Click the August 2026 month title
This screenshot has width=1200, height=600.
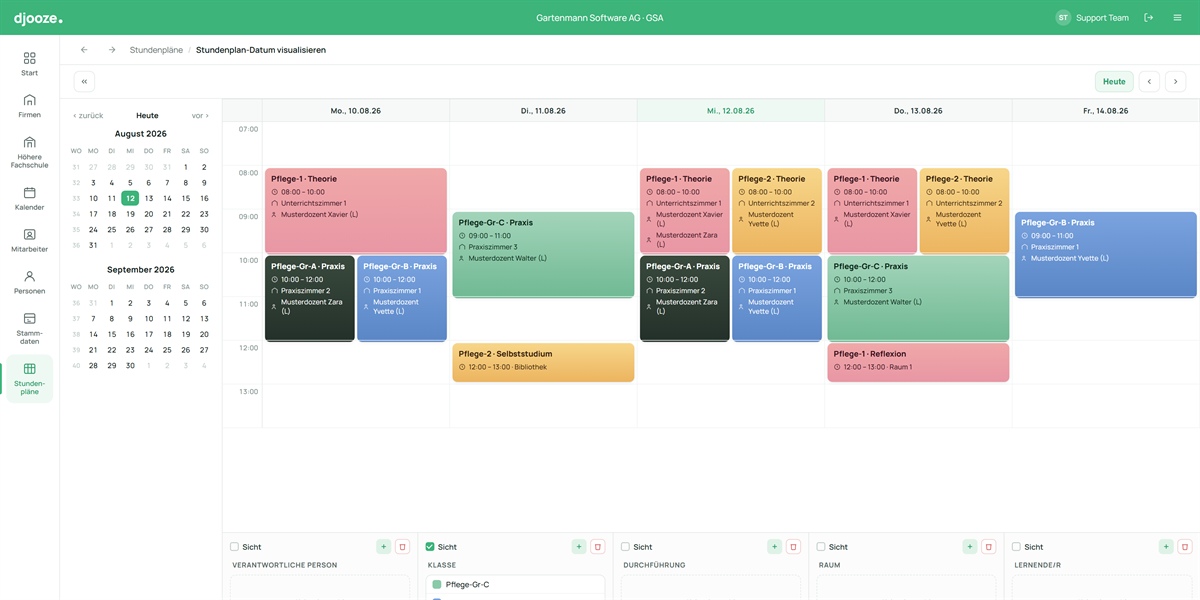point(141,134)
